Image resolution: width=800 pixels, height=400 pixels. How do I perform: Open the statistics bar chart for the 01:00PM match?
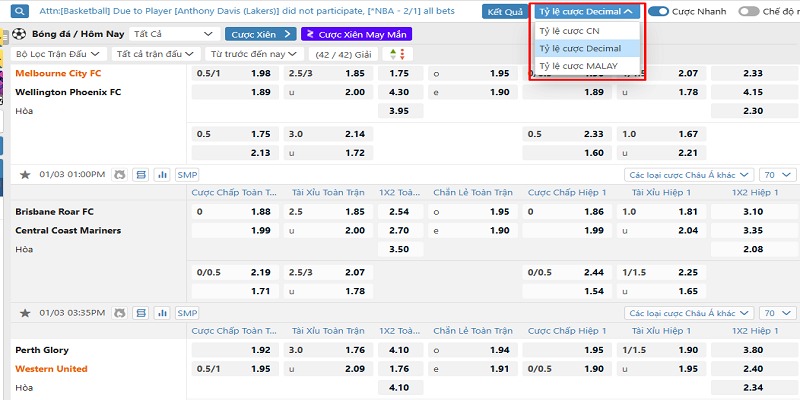click(x=162, y=174)
